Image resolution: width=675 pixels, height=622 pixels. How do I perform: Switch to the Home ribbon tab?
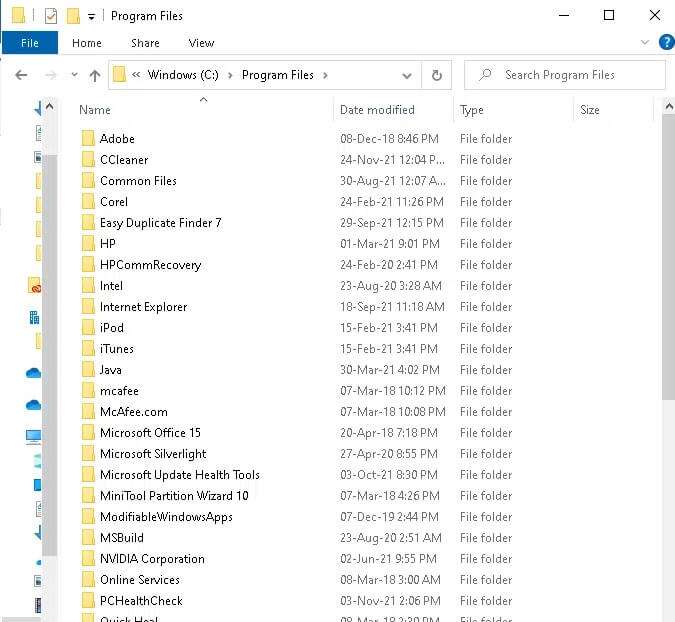(87, 43)
